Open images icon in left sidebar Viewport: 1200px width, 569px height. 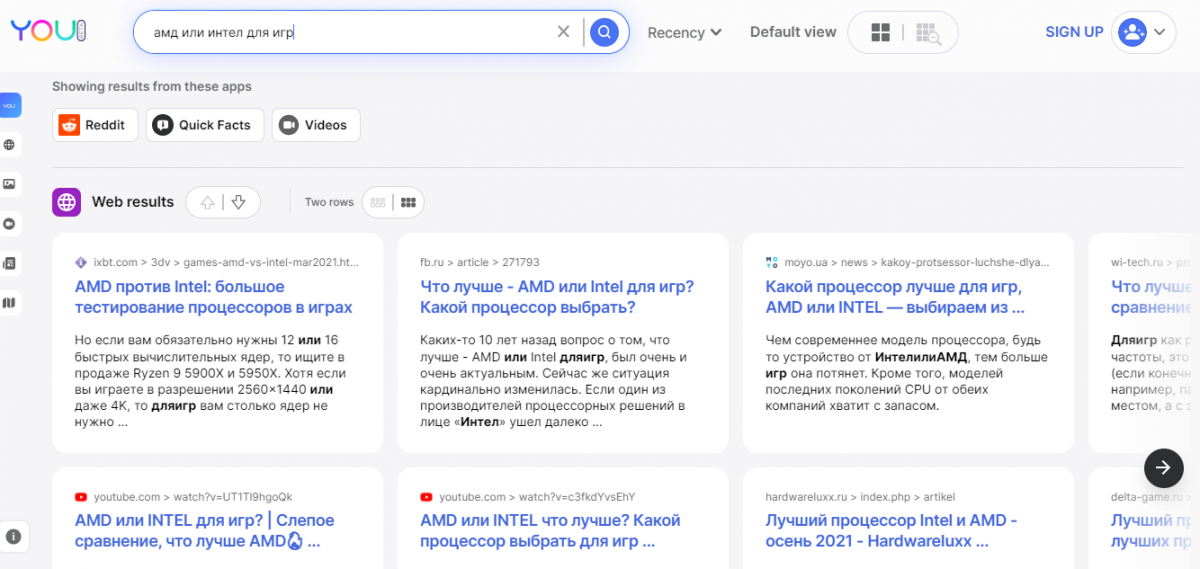[10, 184]
